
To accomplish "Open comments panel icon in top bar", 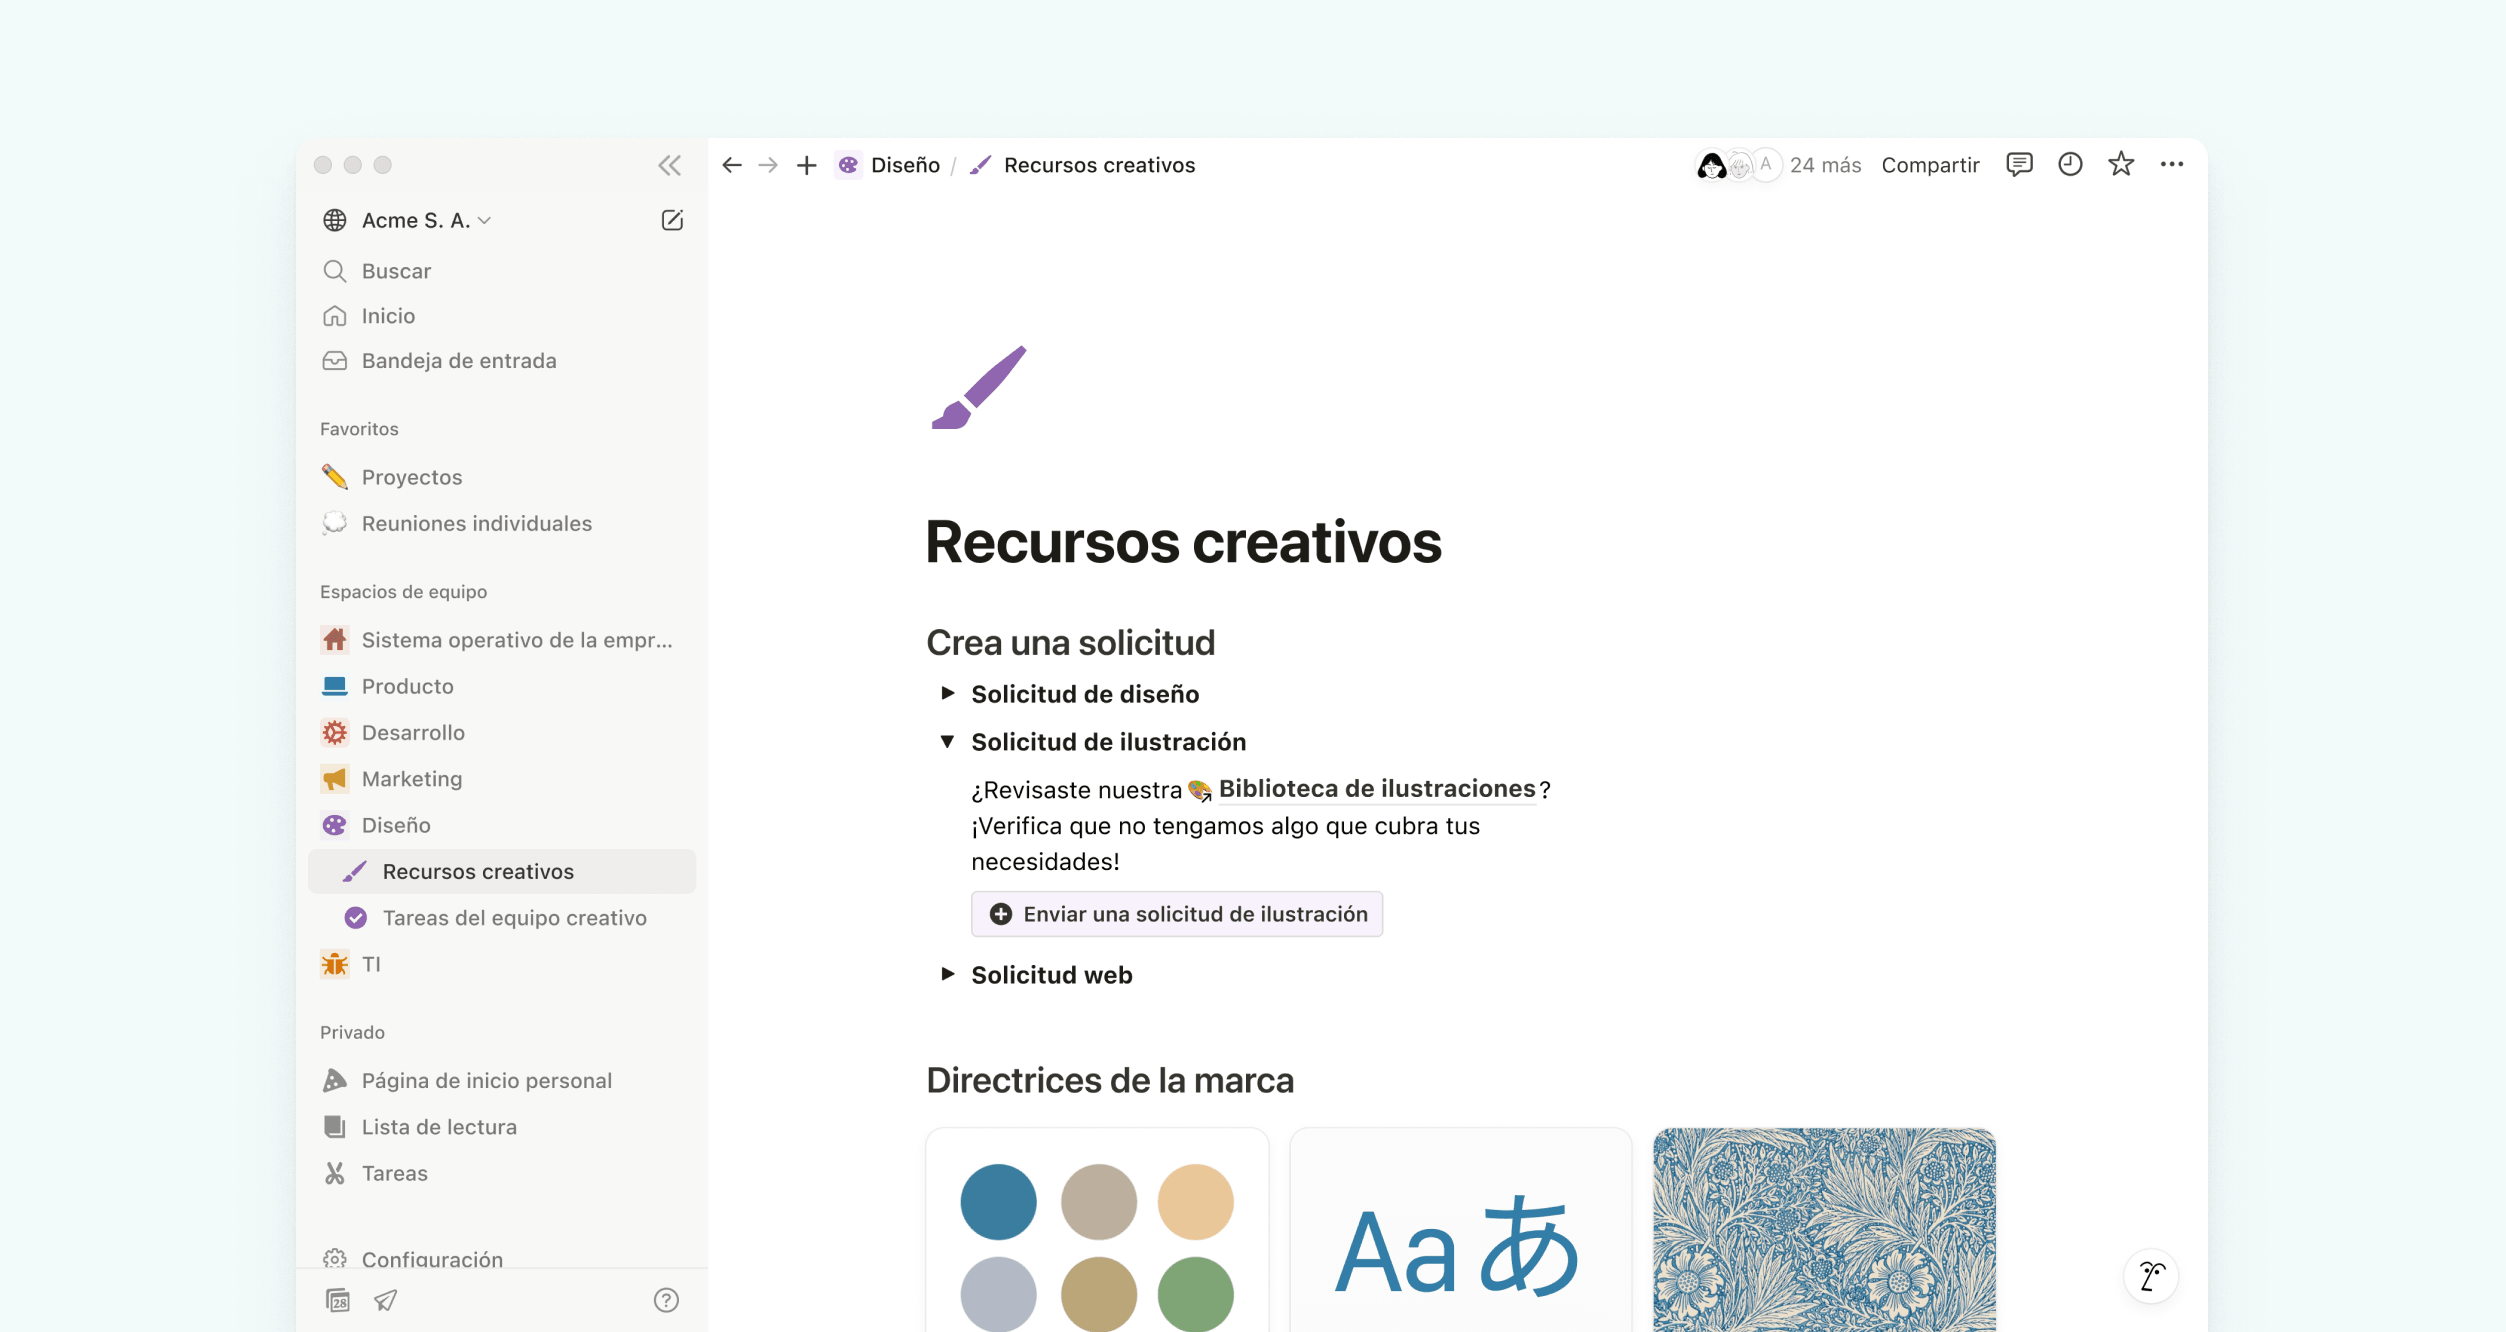I will tap(2019, 164).
